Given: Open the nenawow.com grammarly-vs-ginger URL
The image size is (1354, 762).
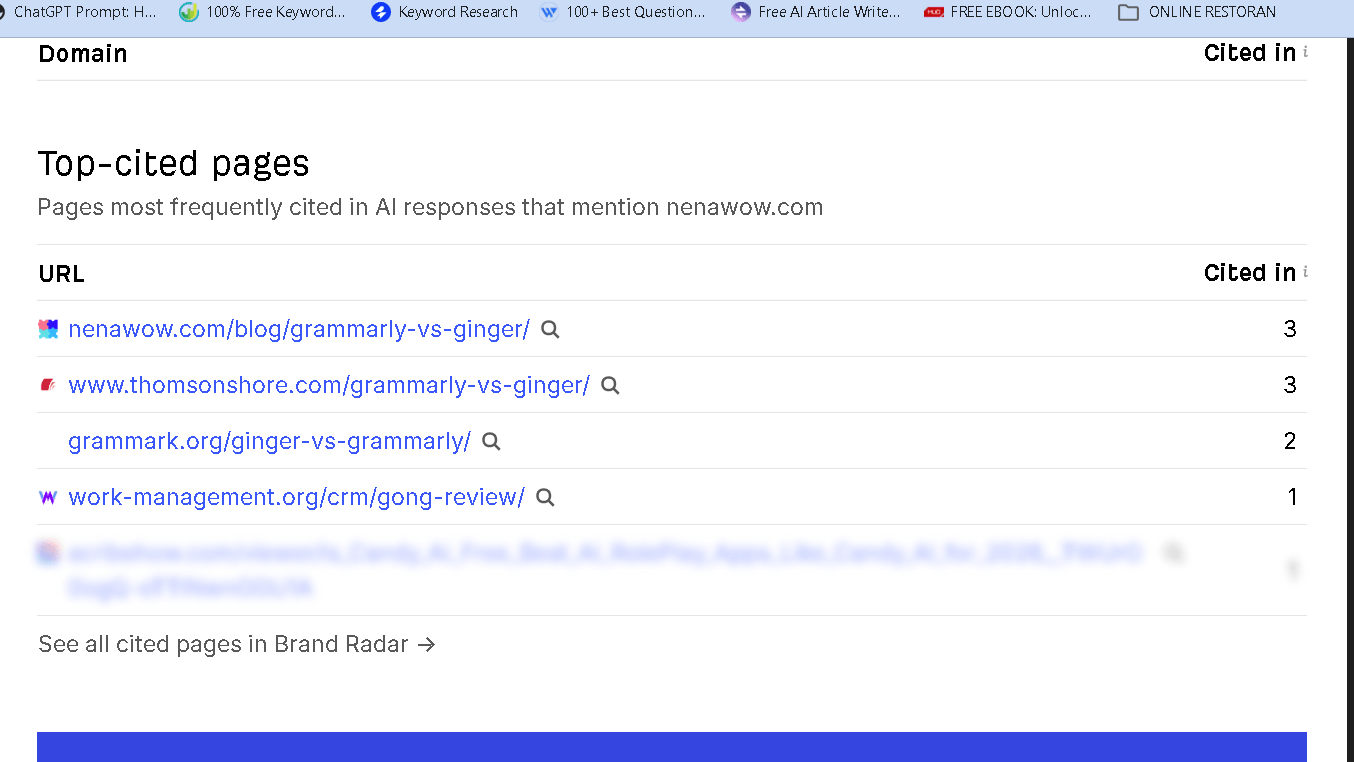Looking at the screenshot, I should point(299,329).
